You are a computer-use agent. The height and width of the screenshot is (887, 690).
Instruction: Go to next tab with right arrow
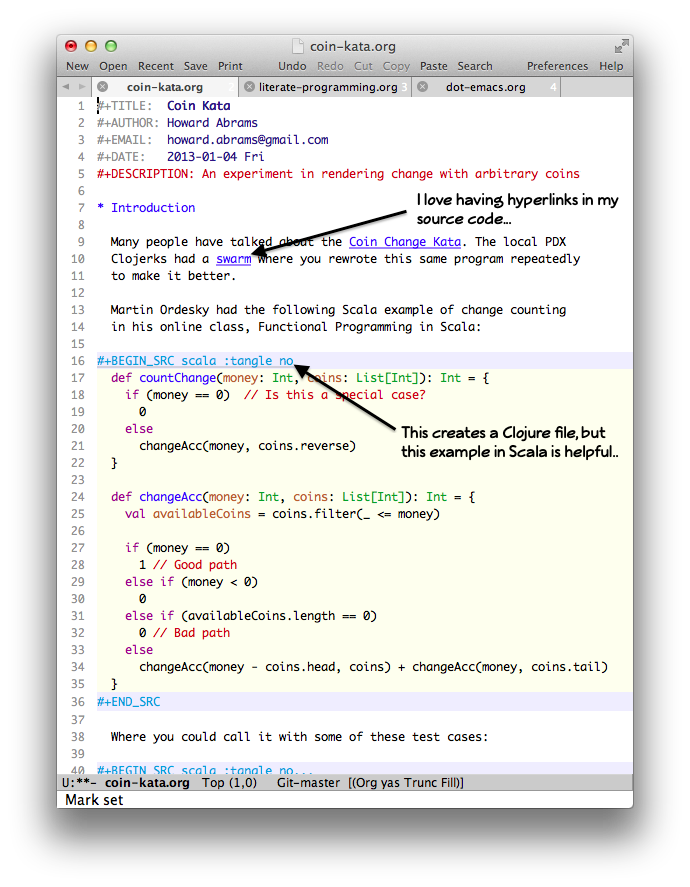[82, 87]
